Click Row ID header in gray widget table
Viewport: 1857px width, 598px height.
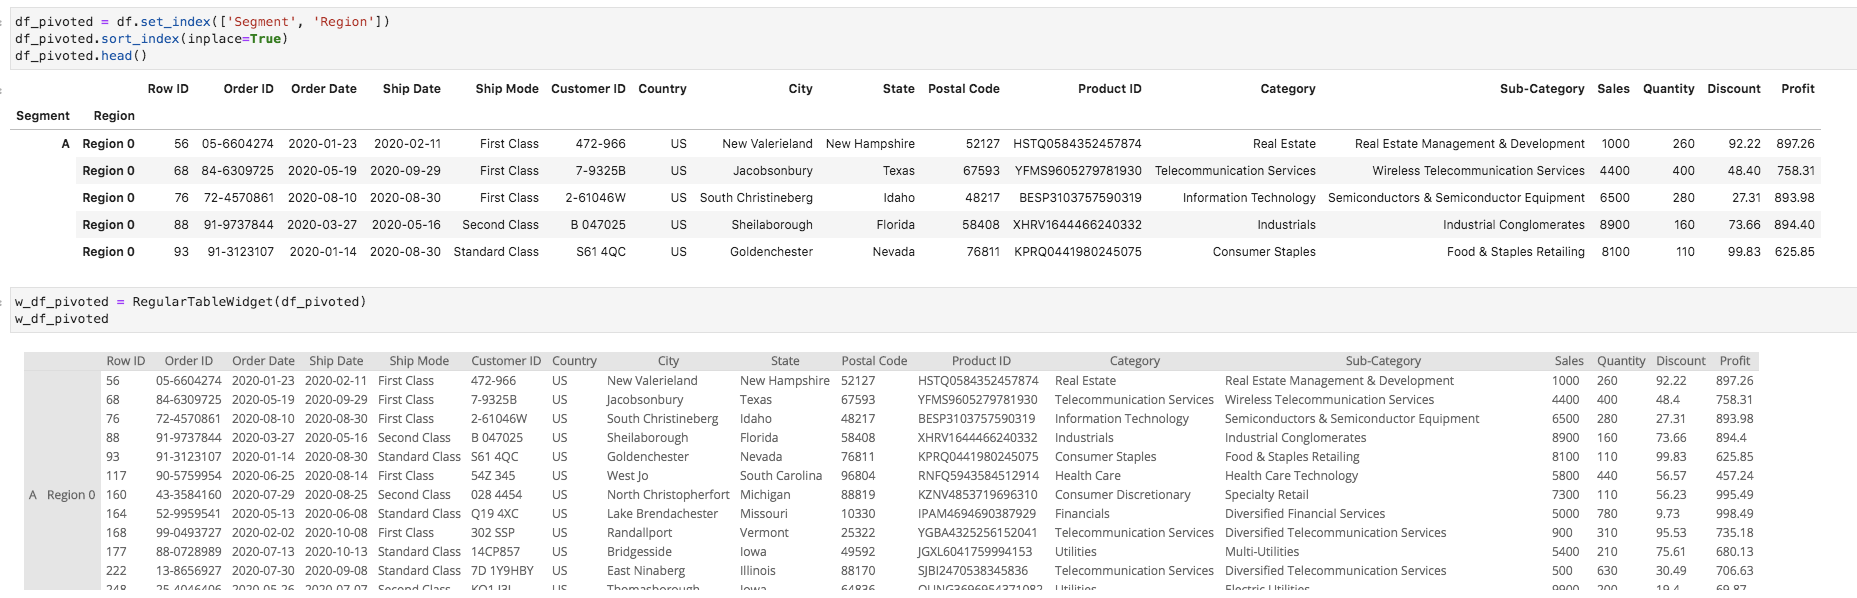(126, 361)
